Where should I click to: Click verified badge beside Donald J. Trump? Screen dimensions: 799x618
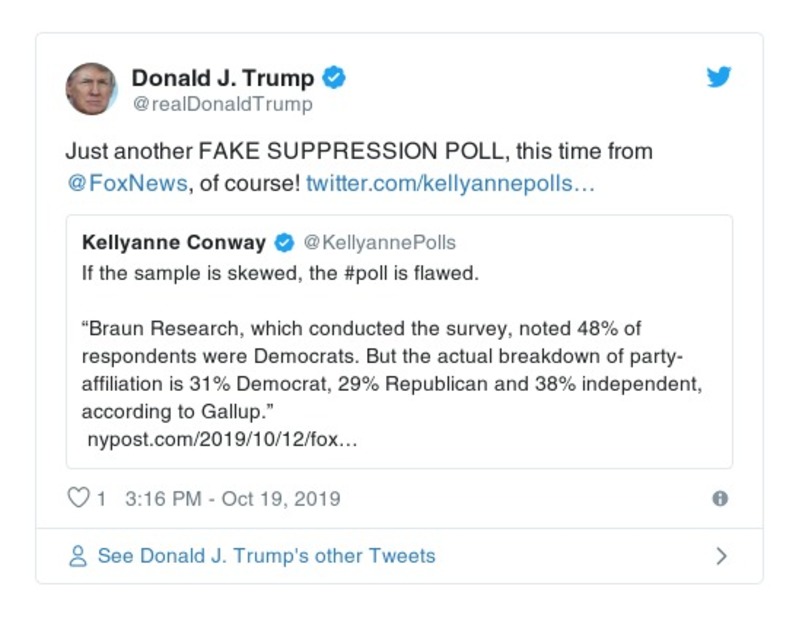(x=335, y=78)
